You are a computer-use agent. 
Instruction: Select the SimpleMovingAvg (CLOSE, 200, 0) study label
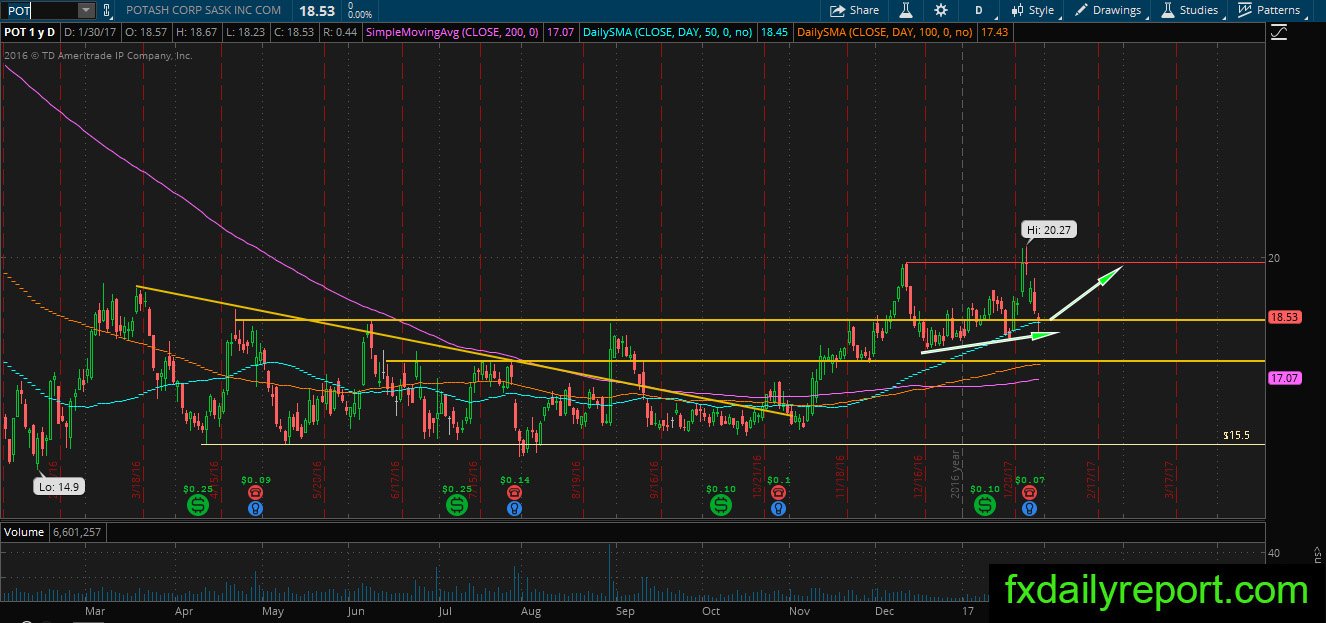[455, 33]
